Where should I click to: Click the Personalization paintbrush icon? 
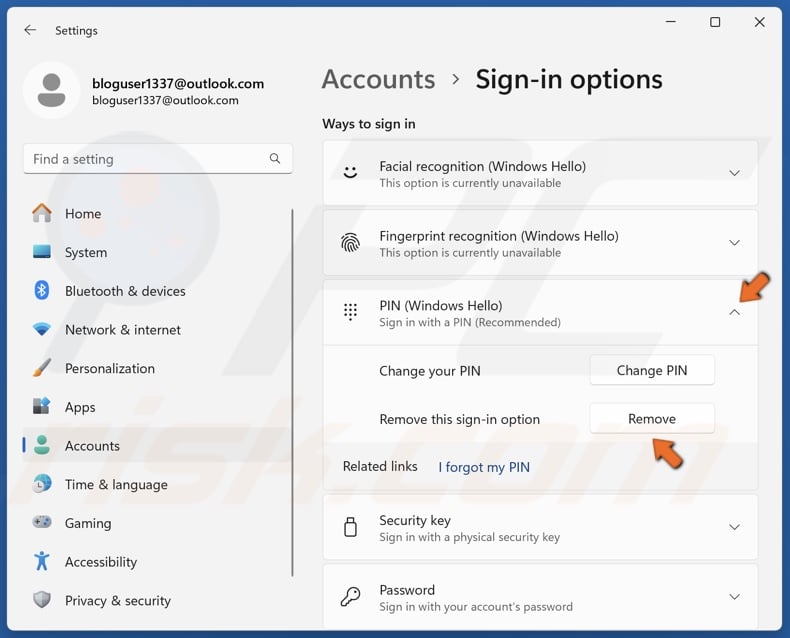tap(42, 368)
